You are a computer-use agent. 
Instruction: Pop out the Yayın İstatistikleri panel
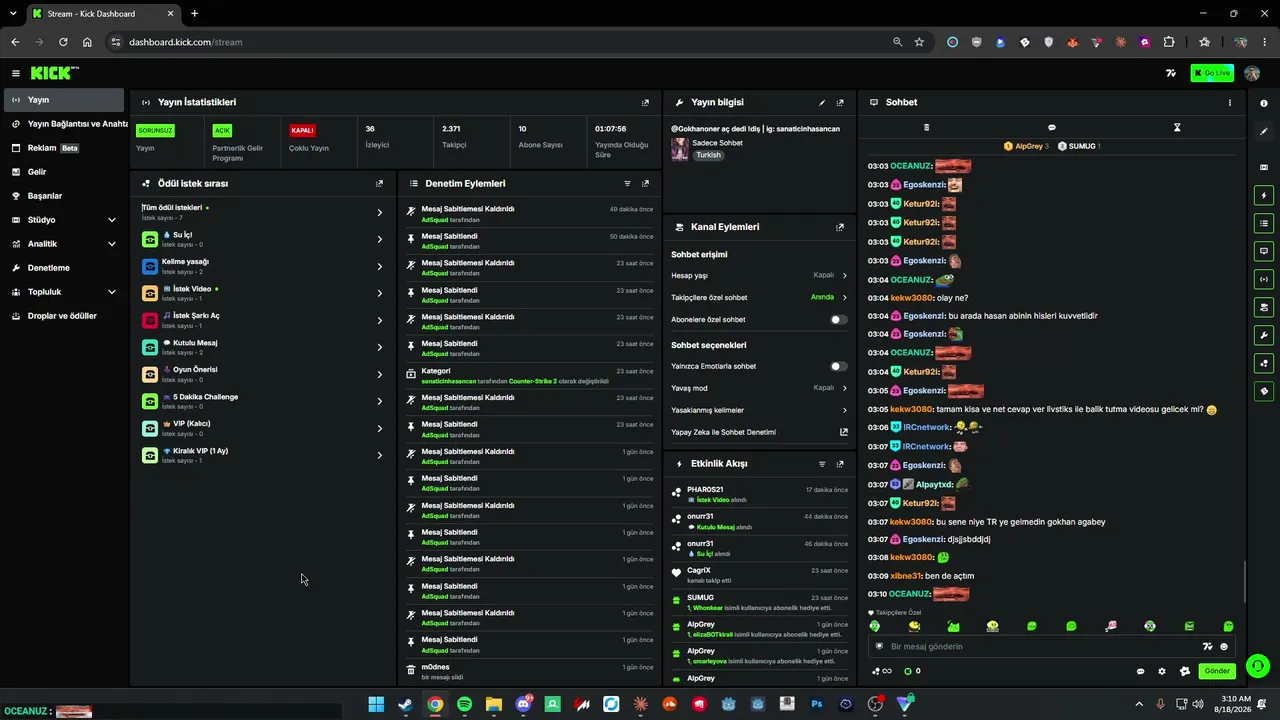click(x=645, y=102)
